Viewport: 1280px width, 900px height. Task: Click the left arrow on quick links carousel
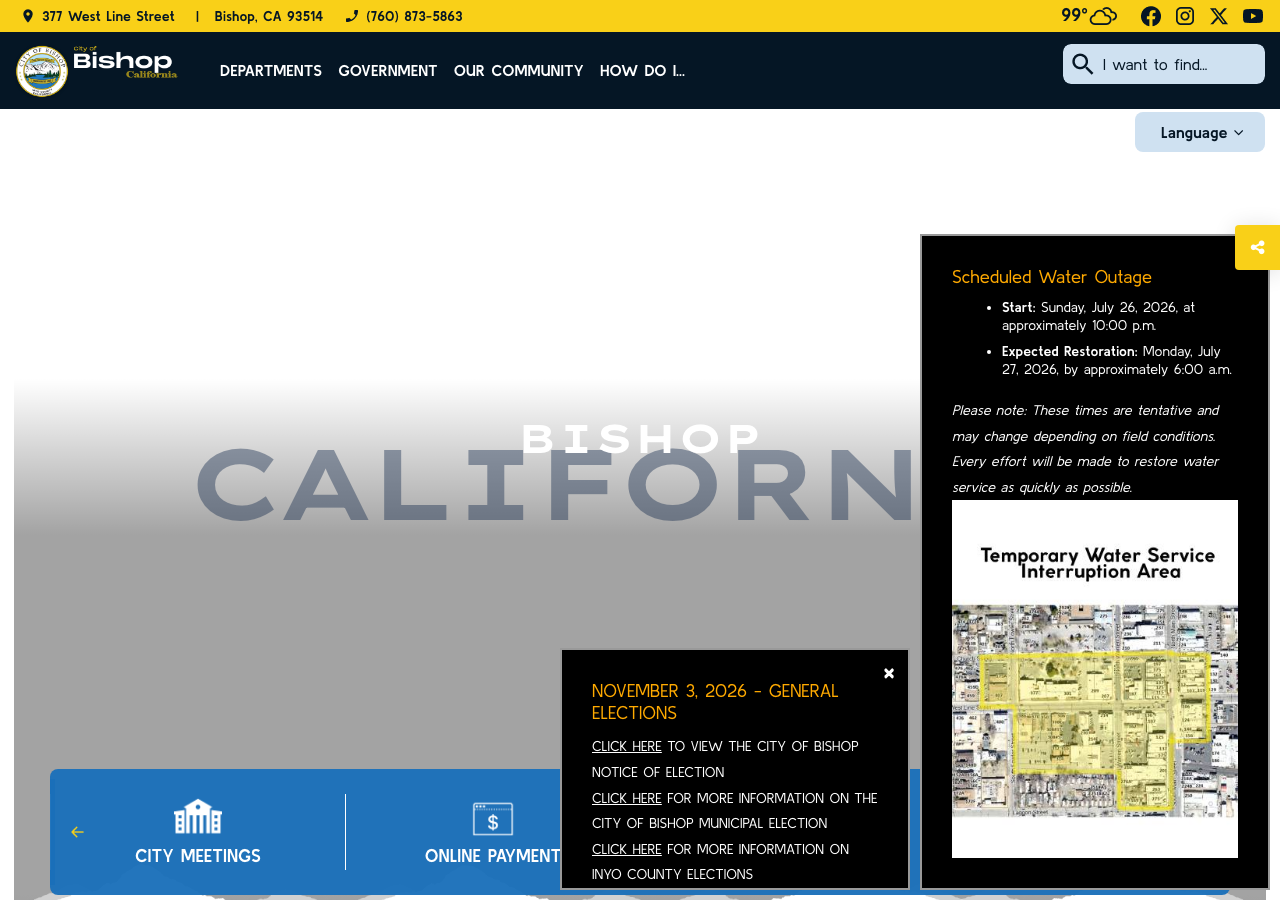pyautogui.click(x=77, y=832)
